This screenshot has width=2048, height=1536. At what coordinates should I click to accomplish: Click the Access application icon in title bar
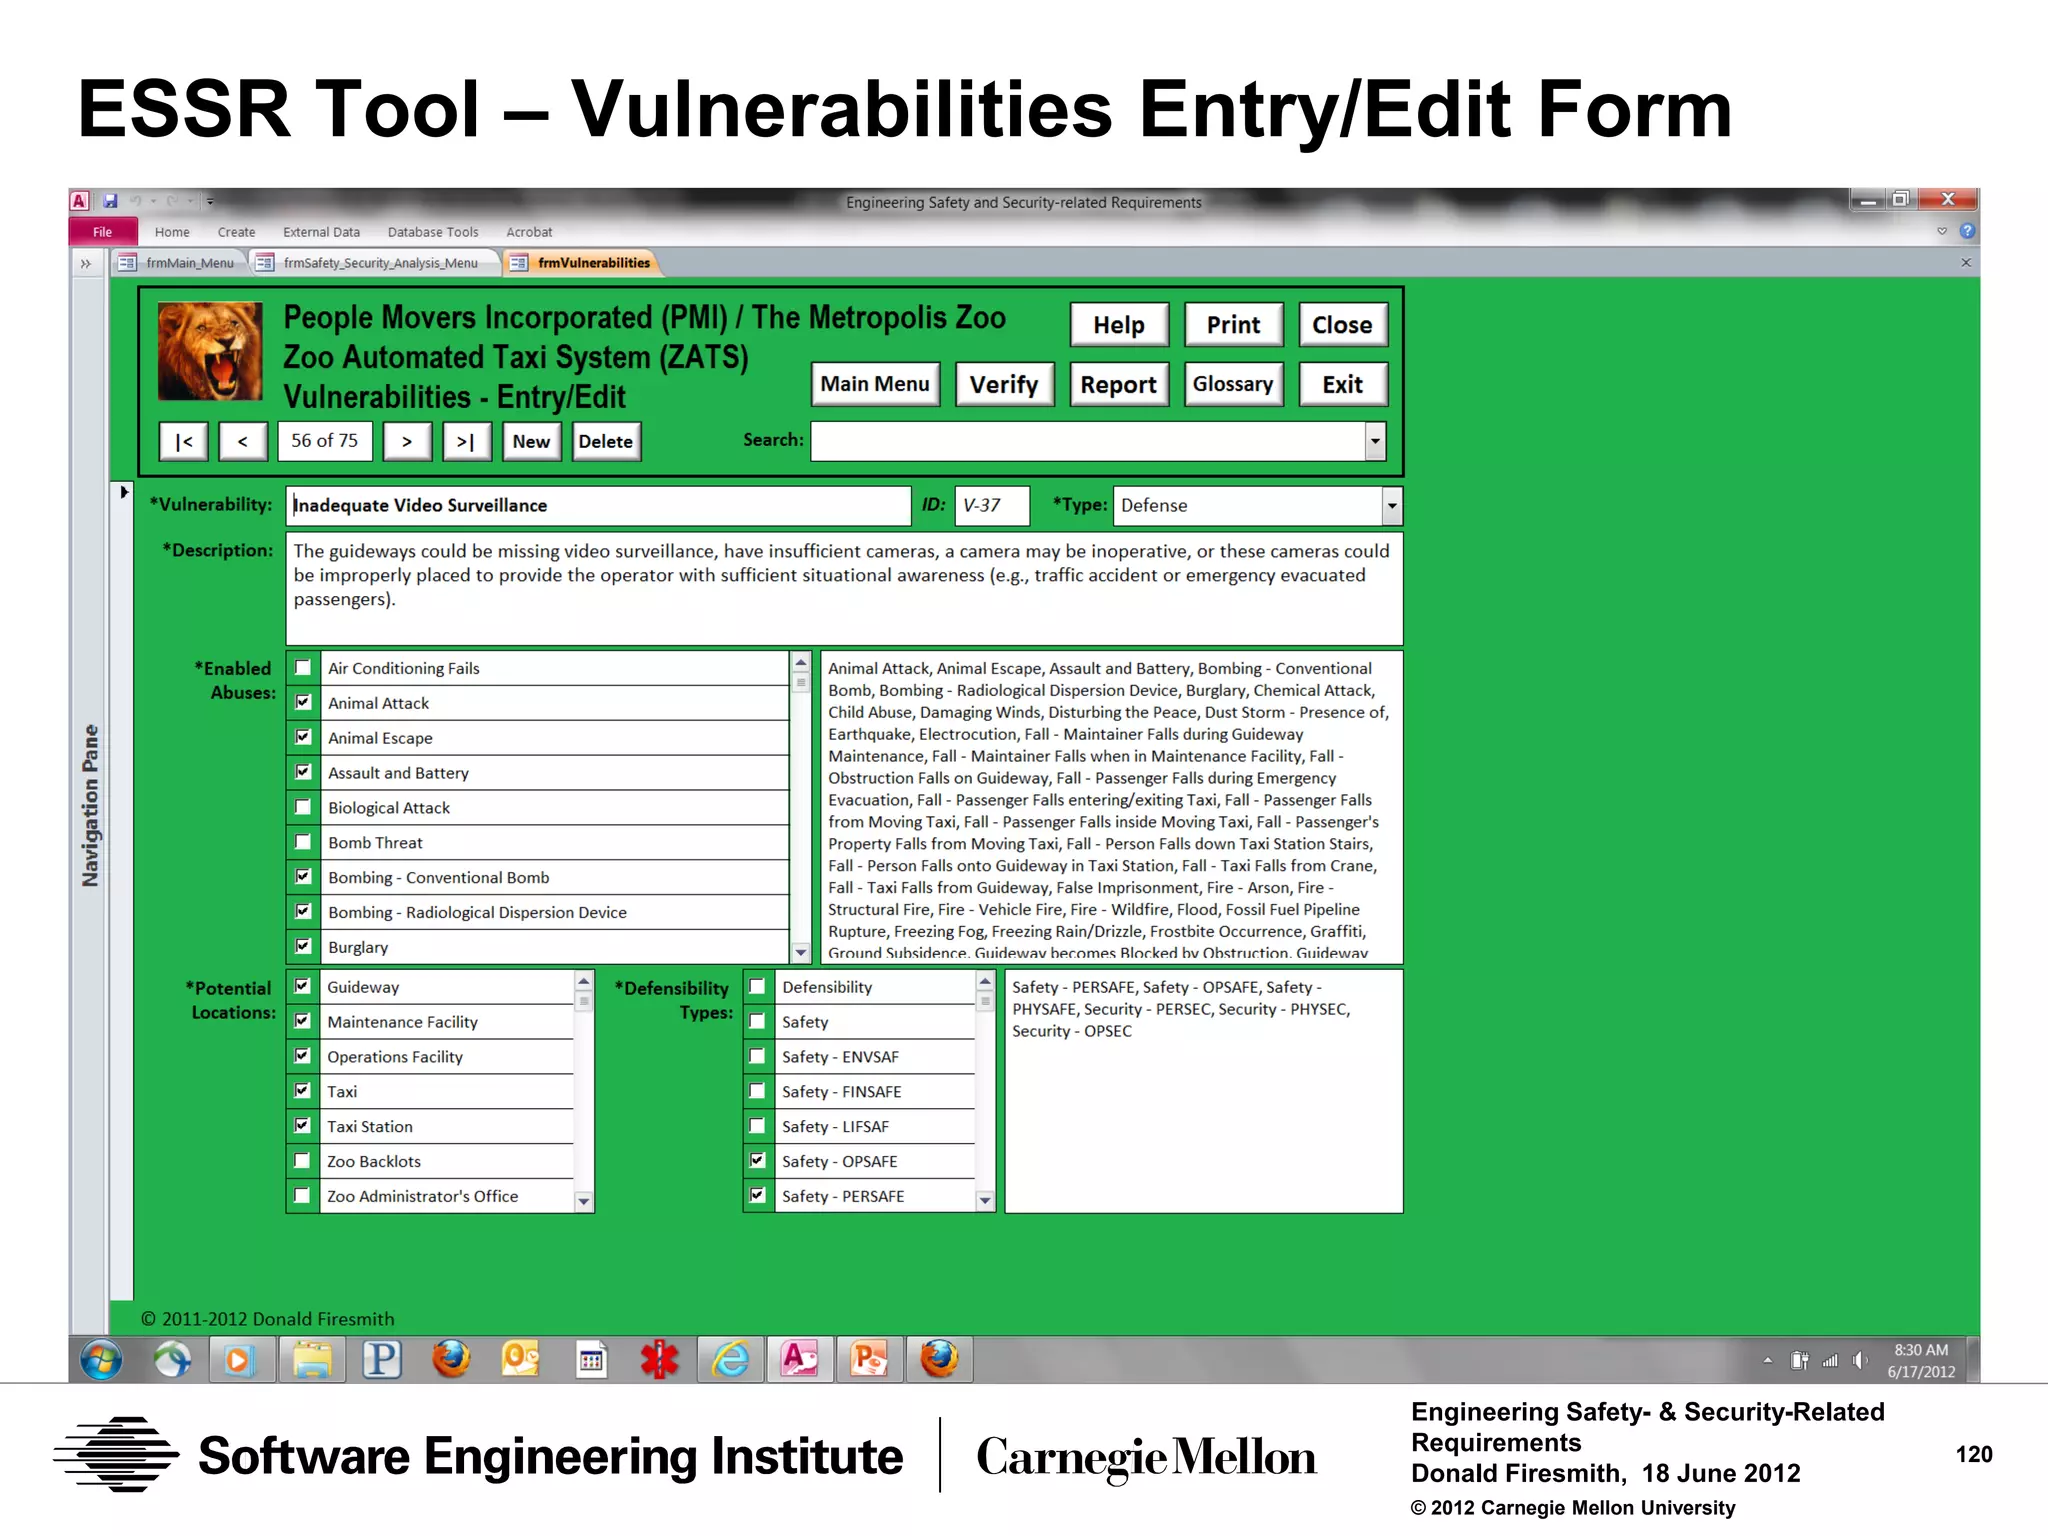tap(80, 201)
